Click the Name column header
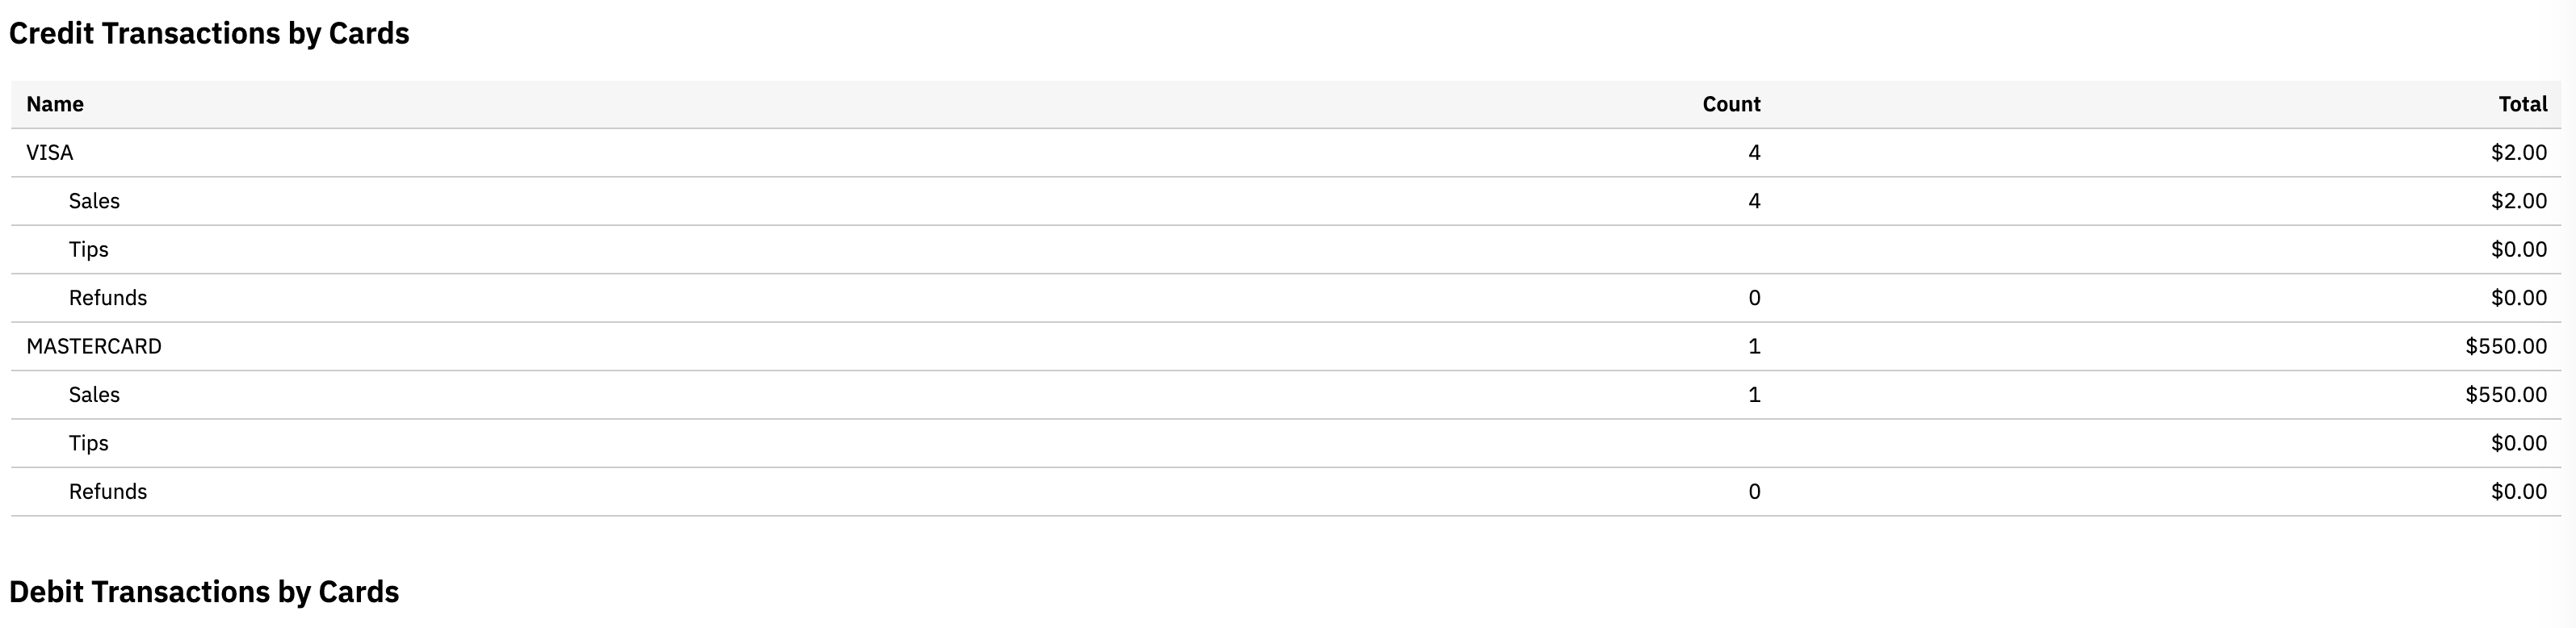2576x628 pixels. 55,104
